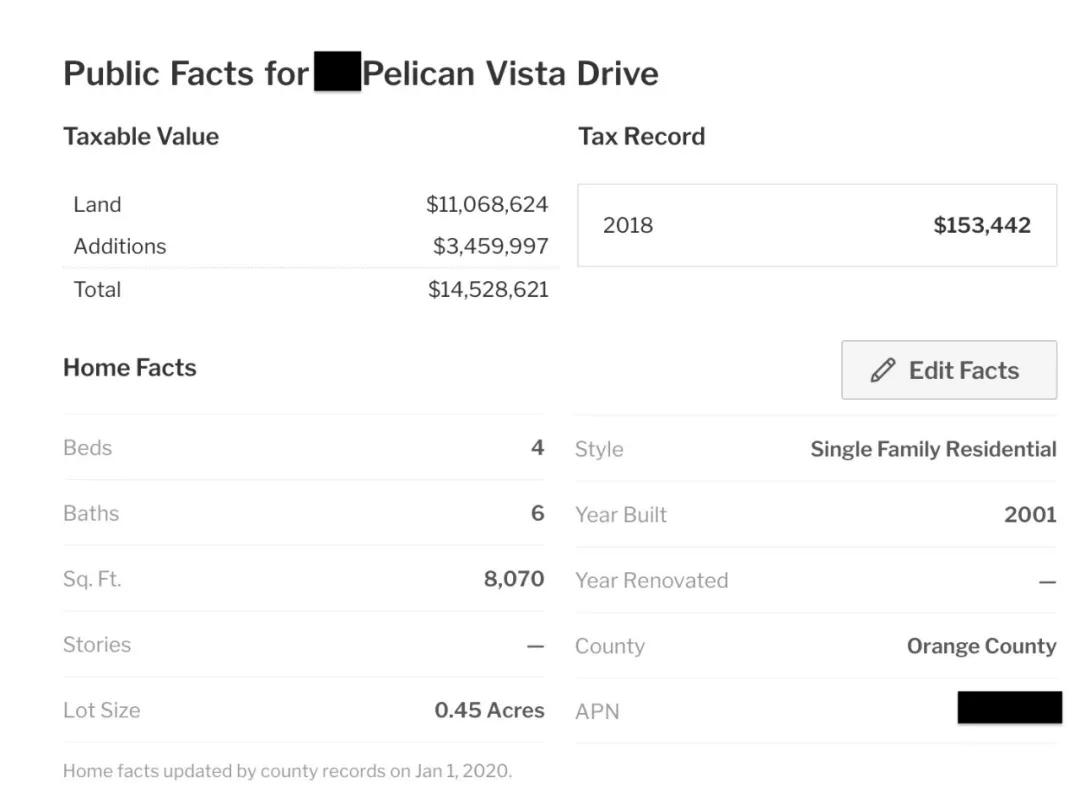
Task: Click the Home Facts heading
Action: (130, 368)
